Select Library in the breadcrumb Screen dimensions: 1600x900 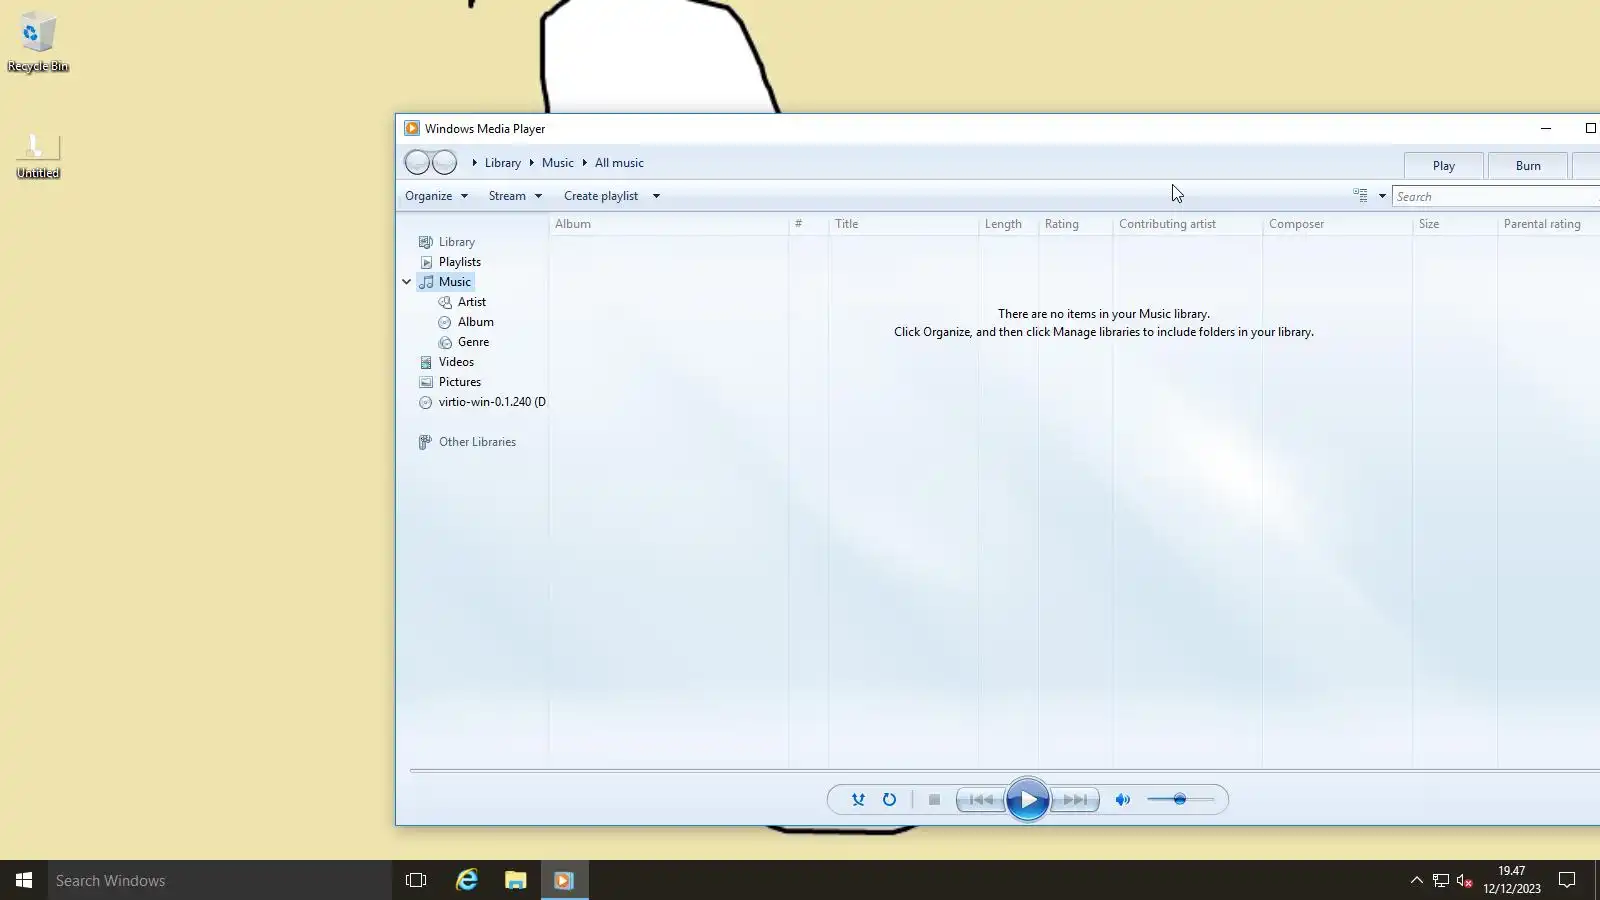503,163
